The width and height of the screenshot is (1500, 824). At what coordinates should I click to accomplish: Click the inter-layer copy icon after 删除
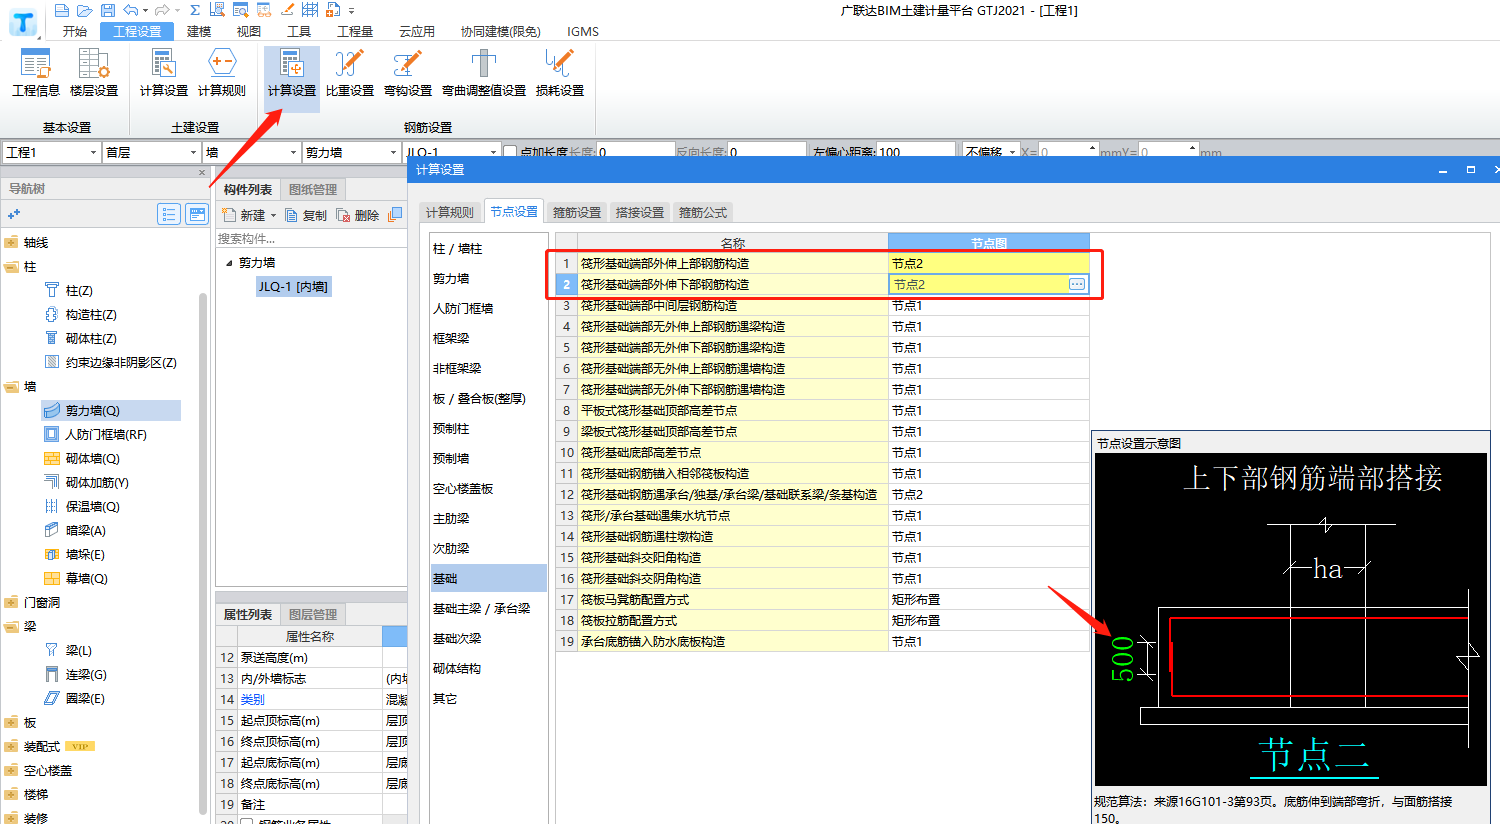pos(395,215)
